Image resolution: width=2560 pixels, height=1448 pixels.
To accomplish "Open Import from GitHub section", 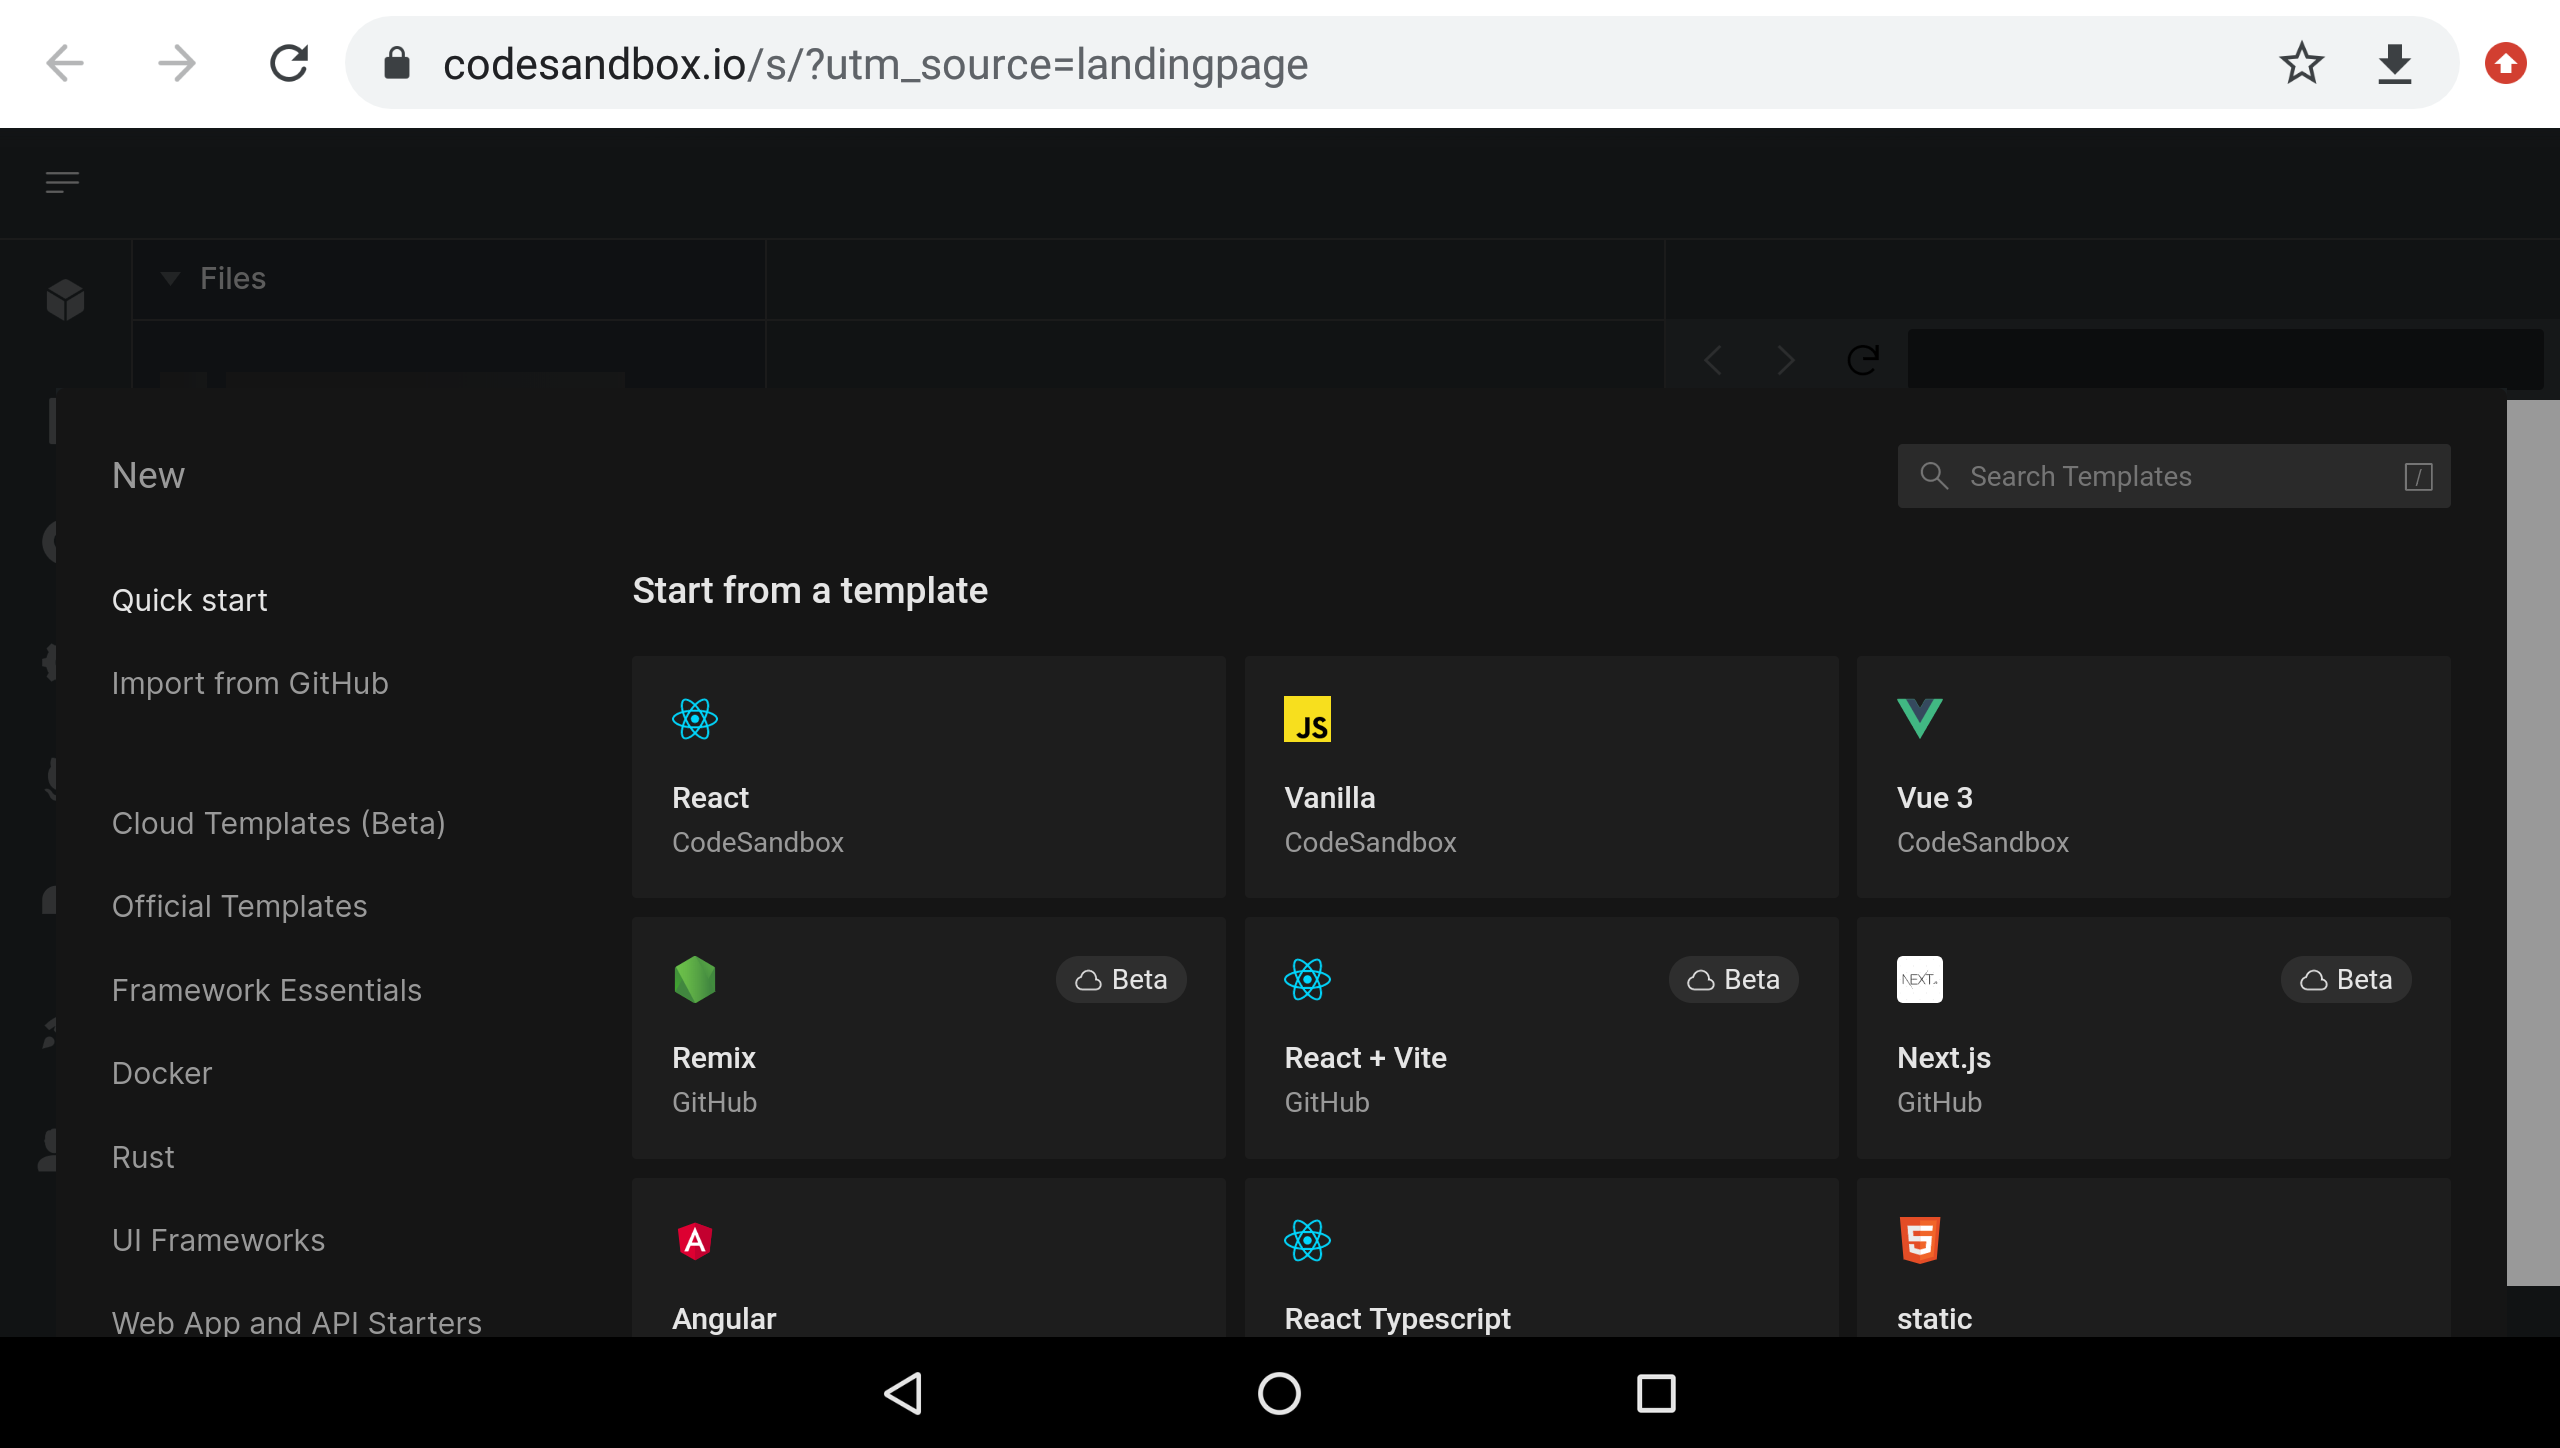I will point(250,683).
